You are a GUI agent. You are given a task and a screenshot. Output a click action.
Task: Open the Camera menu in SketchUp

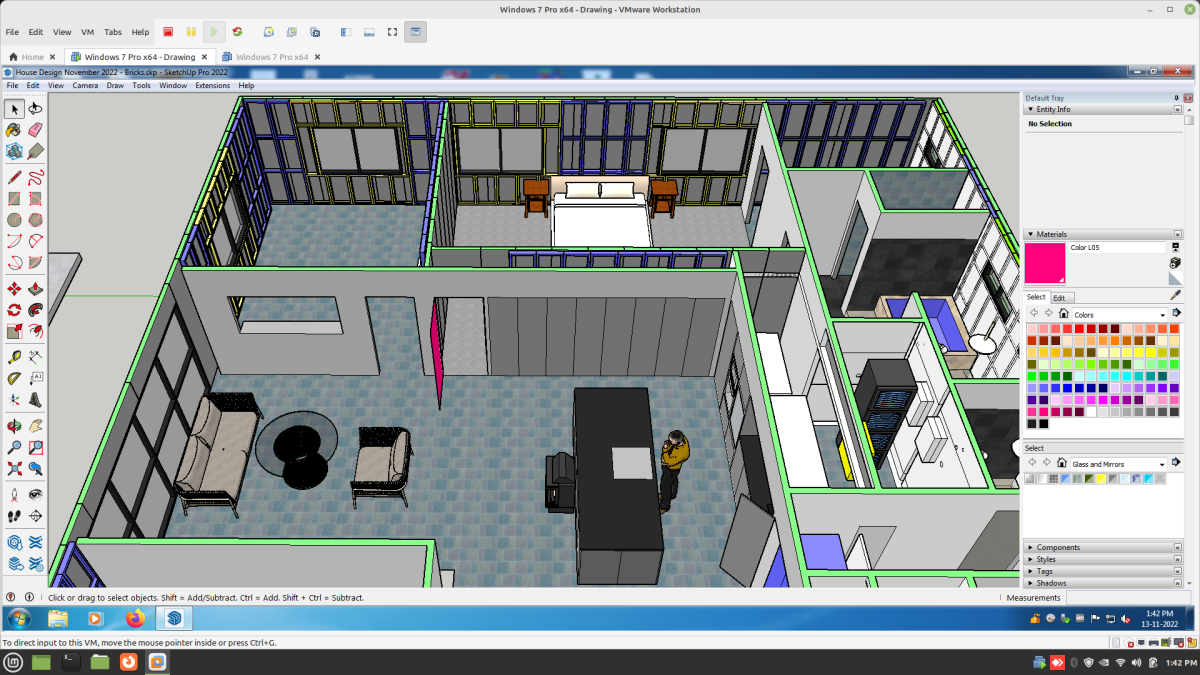[86, 85]
